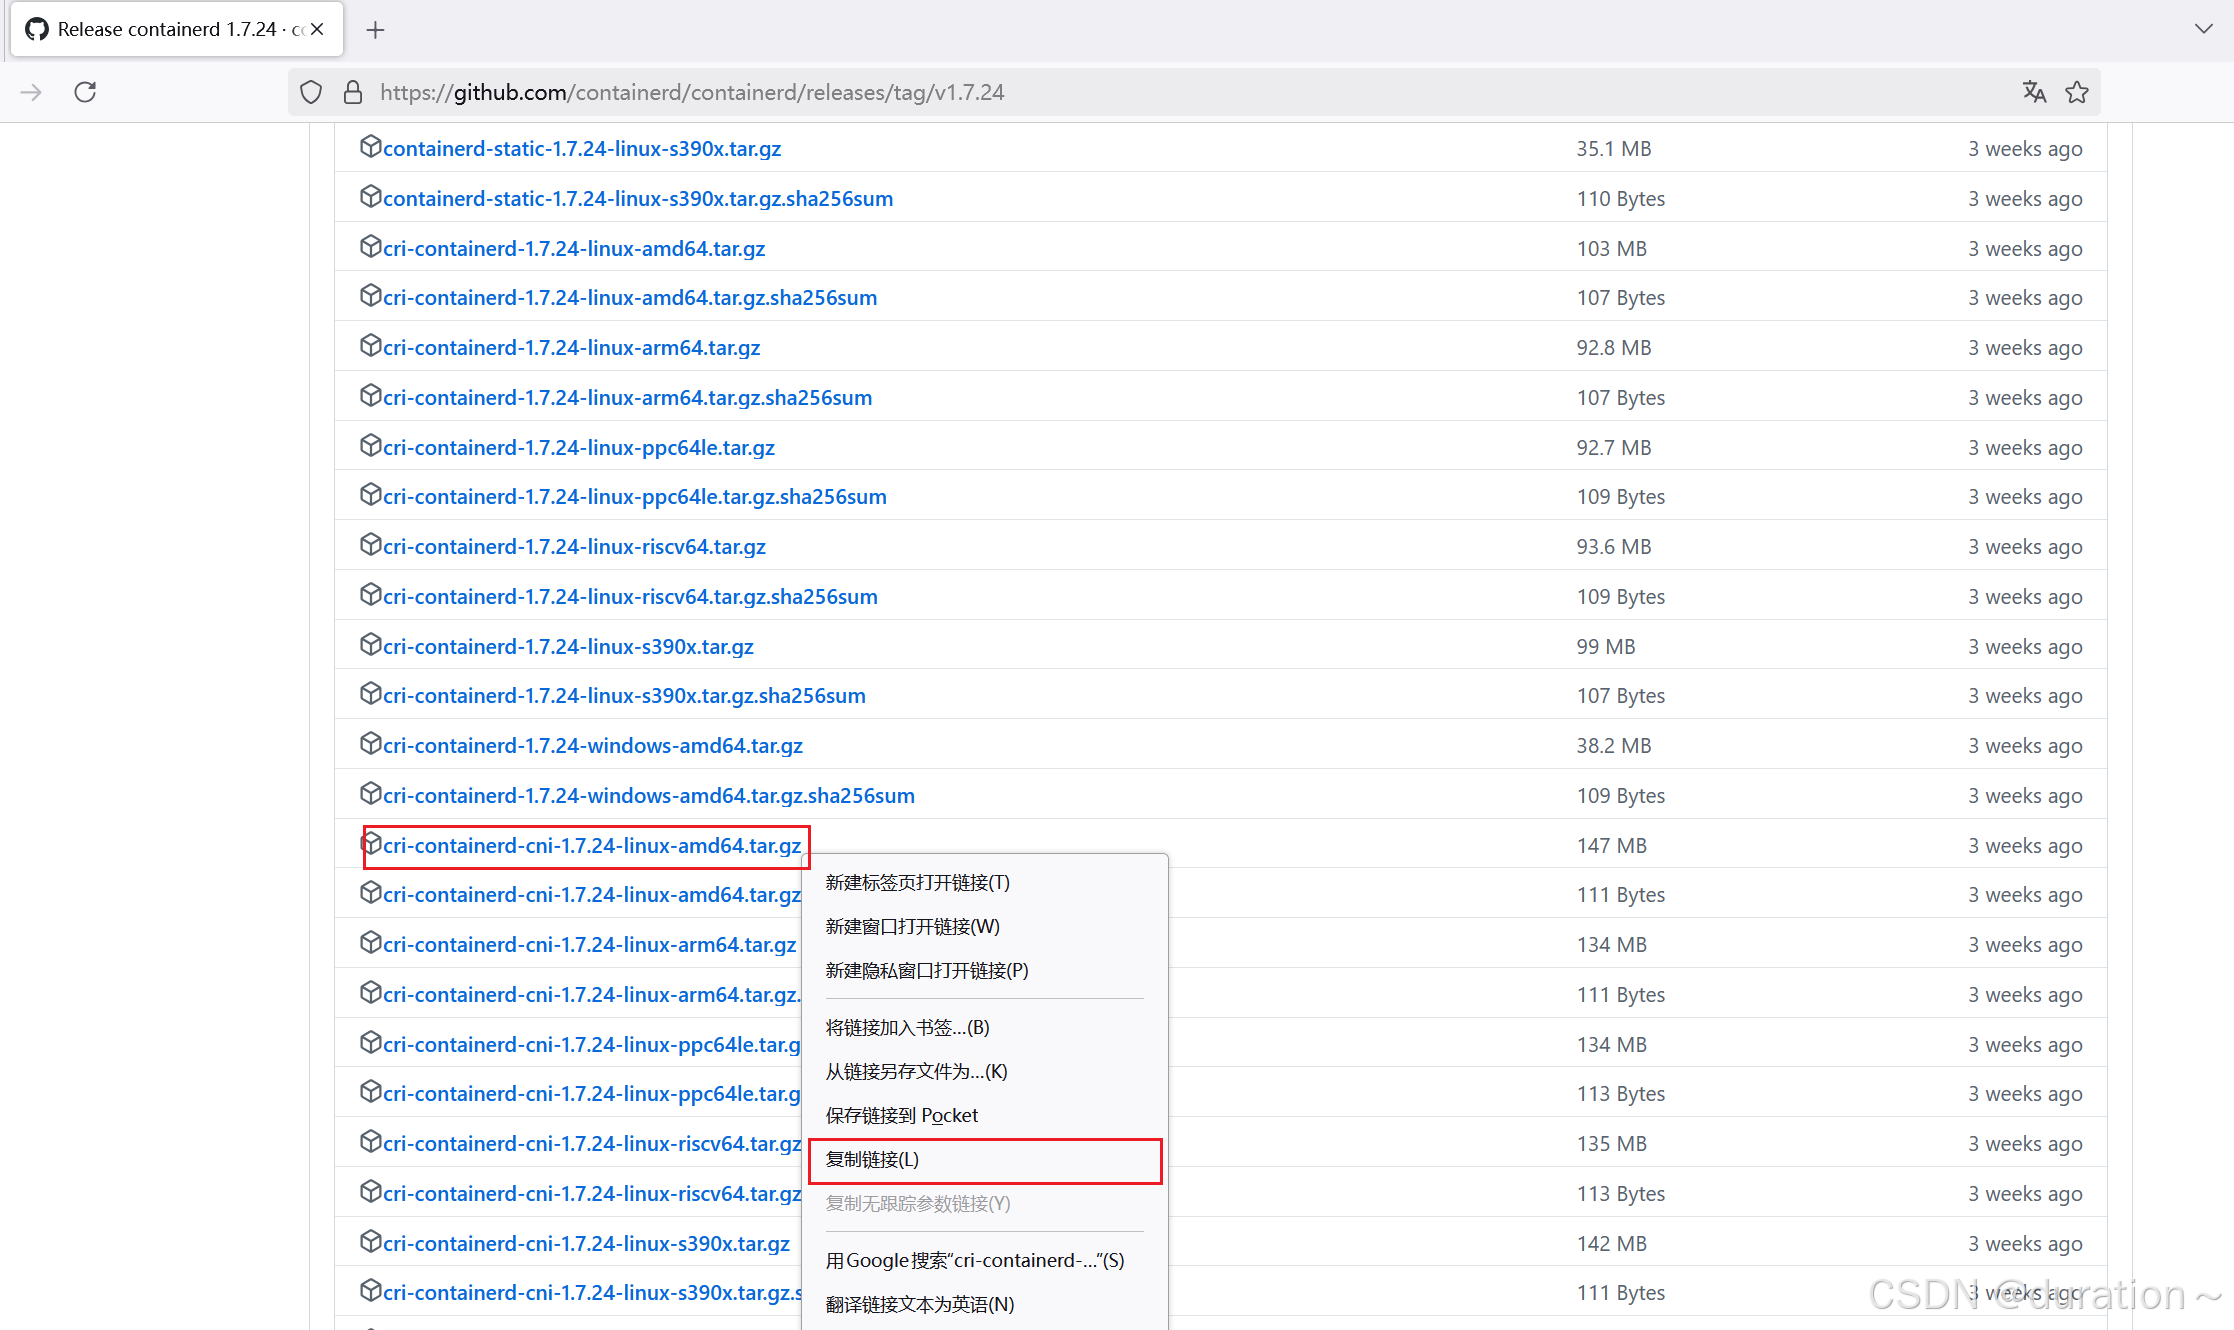Click package icon beside cri-containerd linux-arm64.tar.gz
This screenshot has height=1330, width=2234.
[x=370, y=345]
